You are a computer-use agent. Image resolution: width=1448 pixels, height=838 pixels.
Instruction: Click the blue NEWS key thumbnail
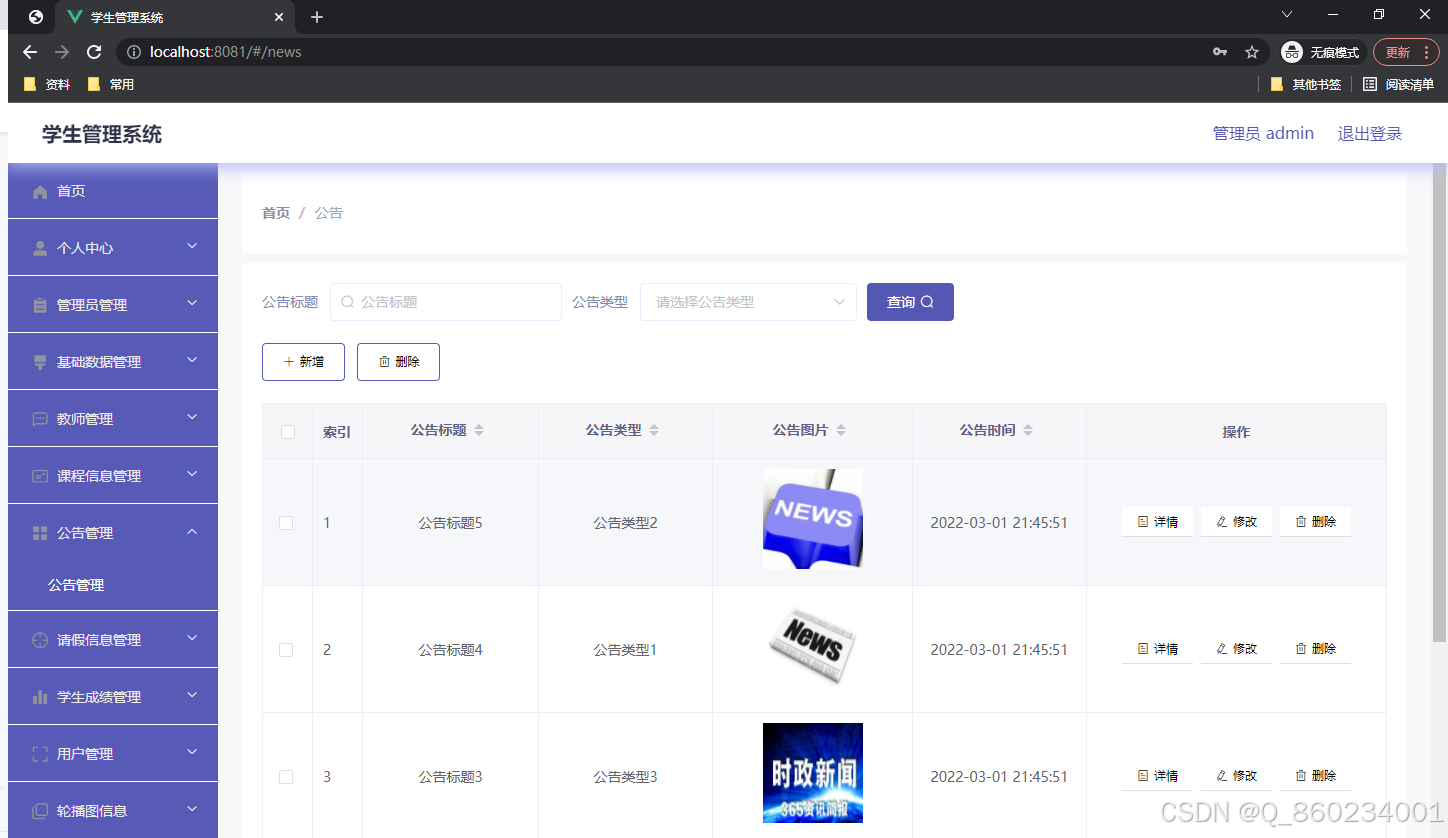coord(813,519)
